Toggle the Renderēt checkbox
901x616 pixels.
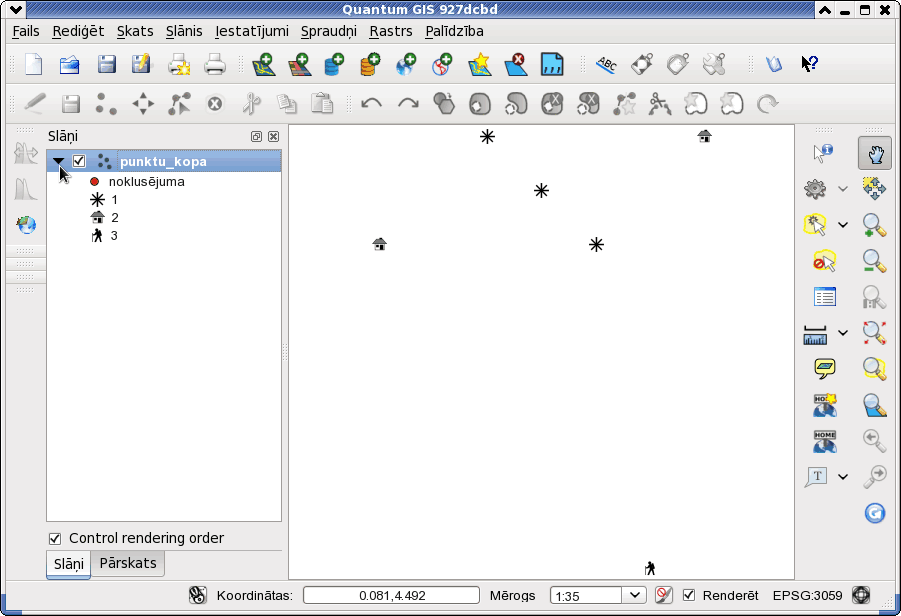[x=688, y=595]
